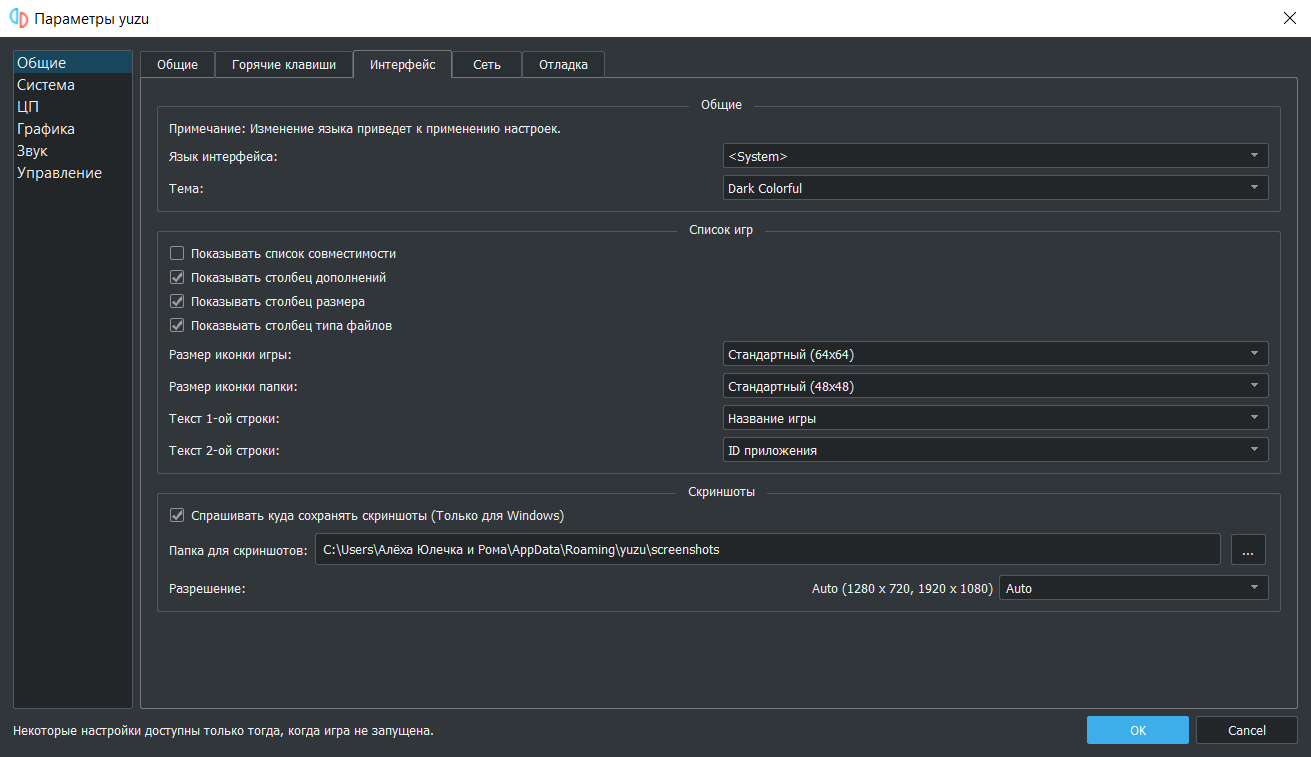The height and width of the screenshot is (757, 1311).
Task: Open the Размер иконки папки dropdown
Action: [x=995, y=386]
